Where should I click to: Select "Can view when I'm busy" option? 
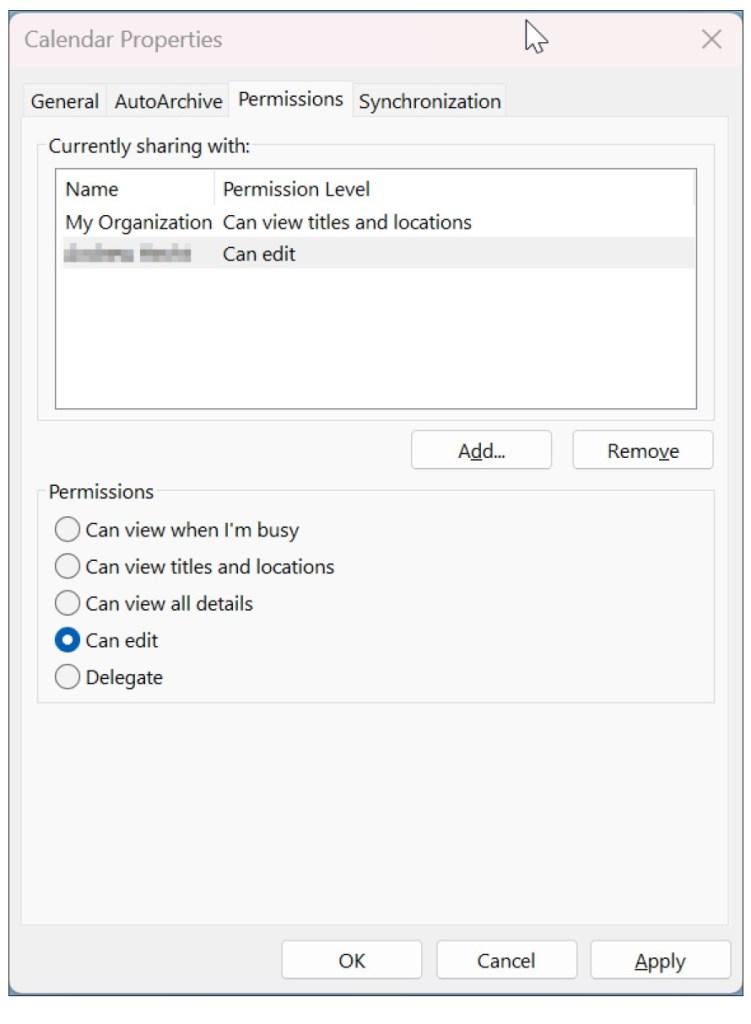[x=68, y=529]
